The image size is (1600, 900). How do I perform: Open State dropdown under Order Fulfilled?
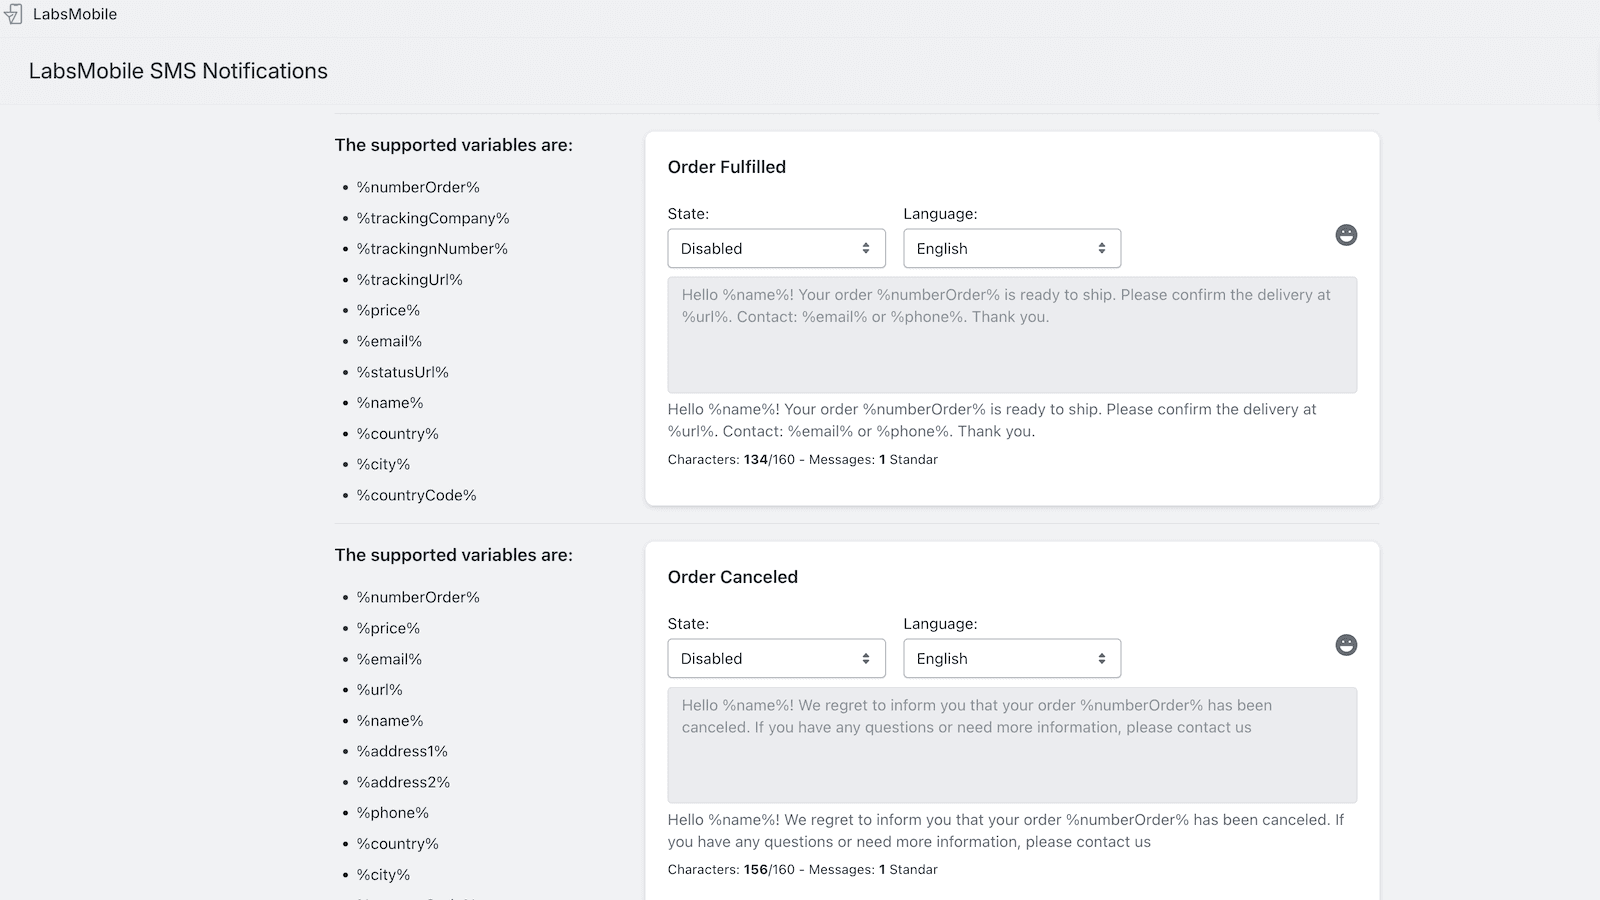(776, 249)
